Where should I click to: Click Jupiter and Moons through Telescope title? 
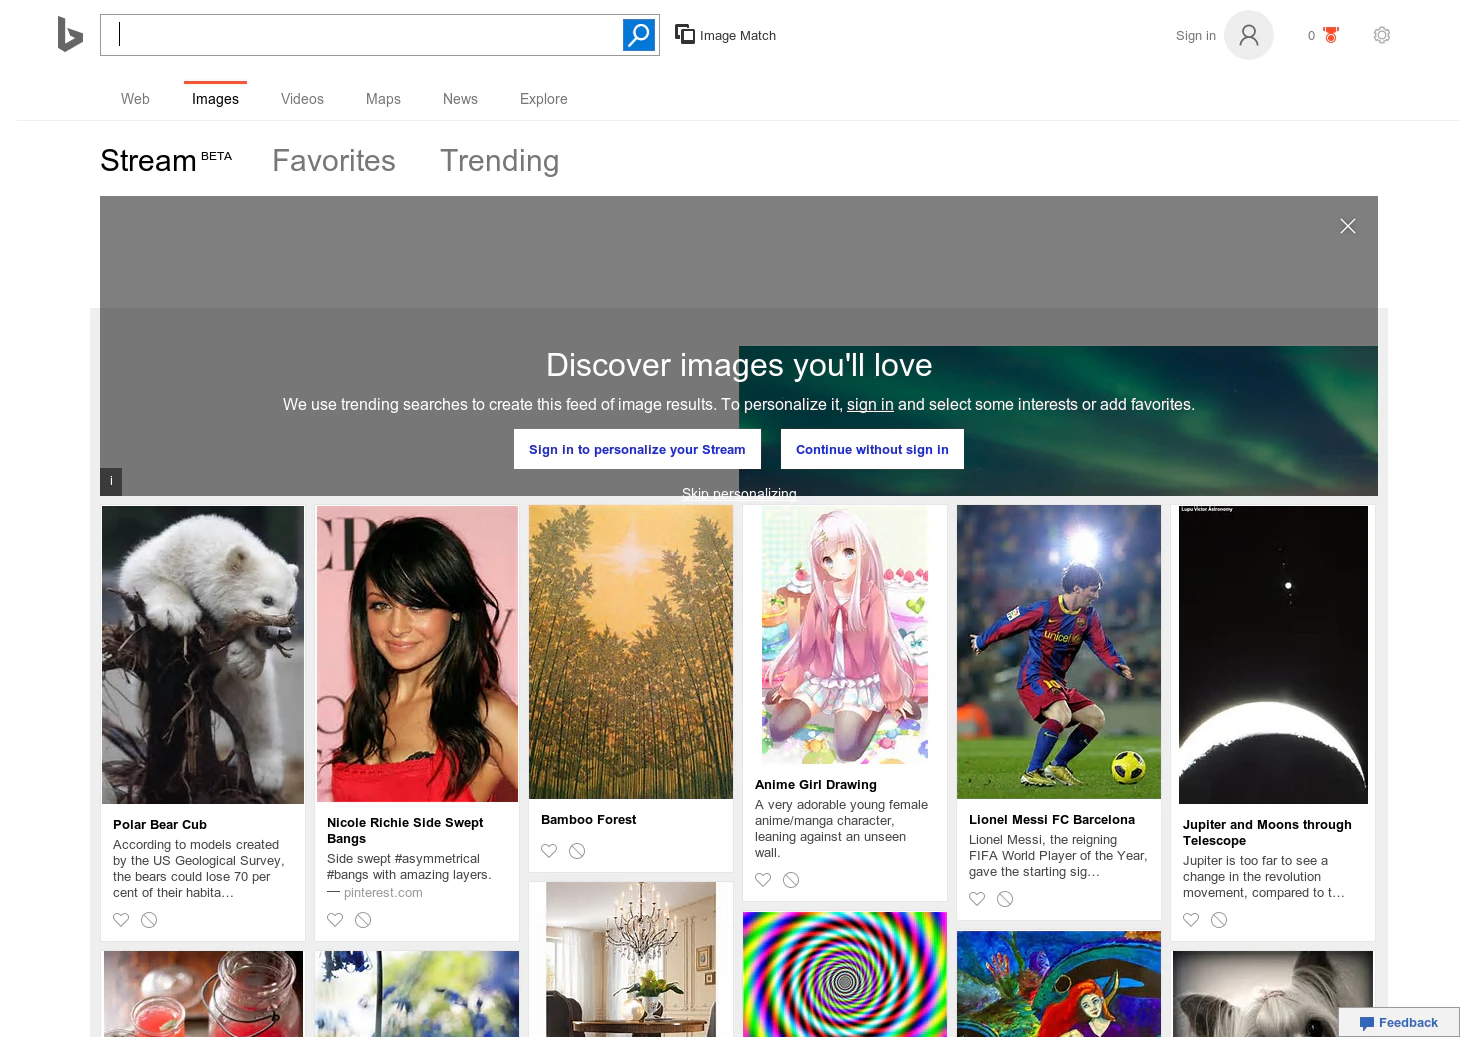1267,833
